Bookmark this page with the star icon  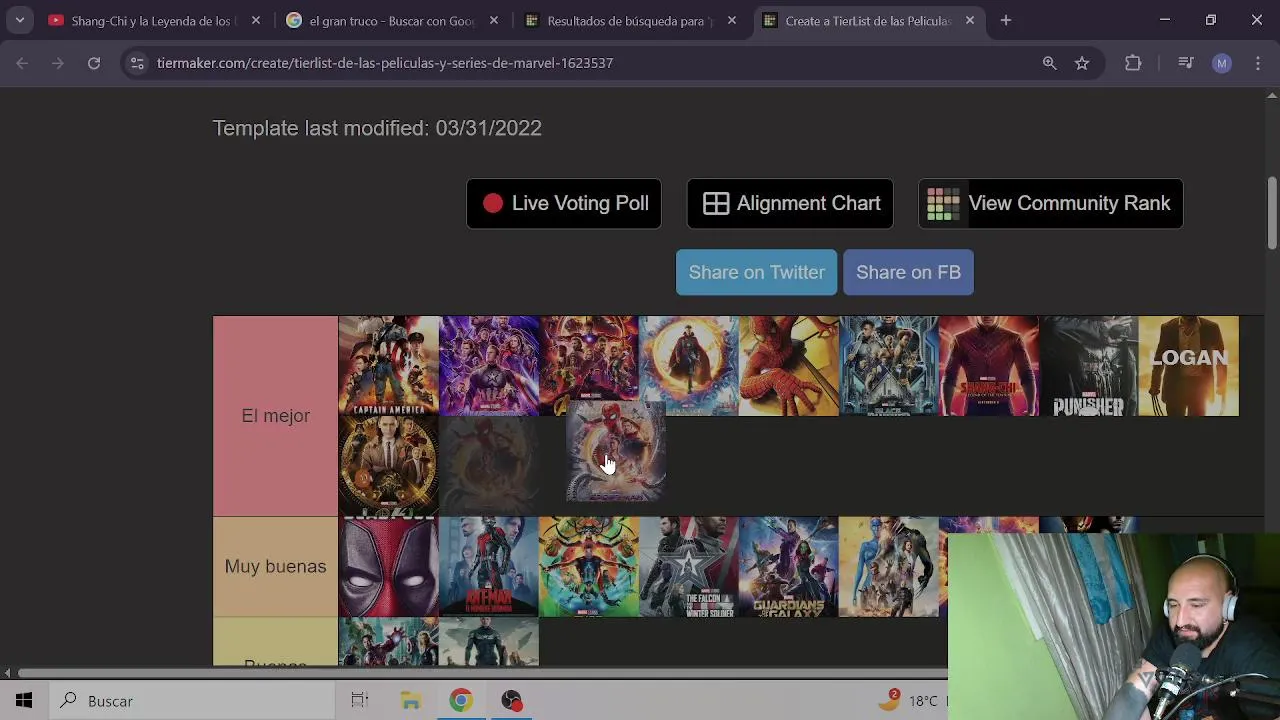pos(1082,63)
